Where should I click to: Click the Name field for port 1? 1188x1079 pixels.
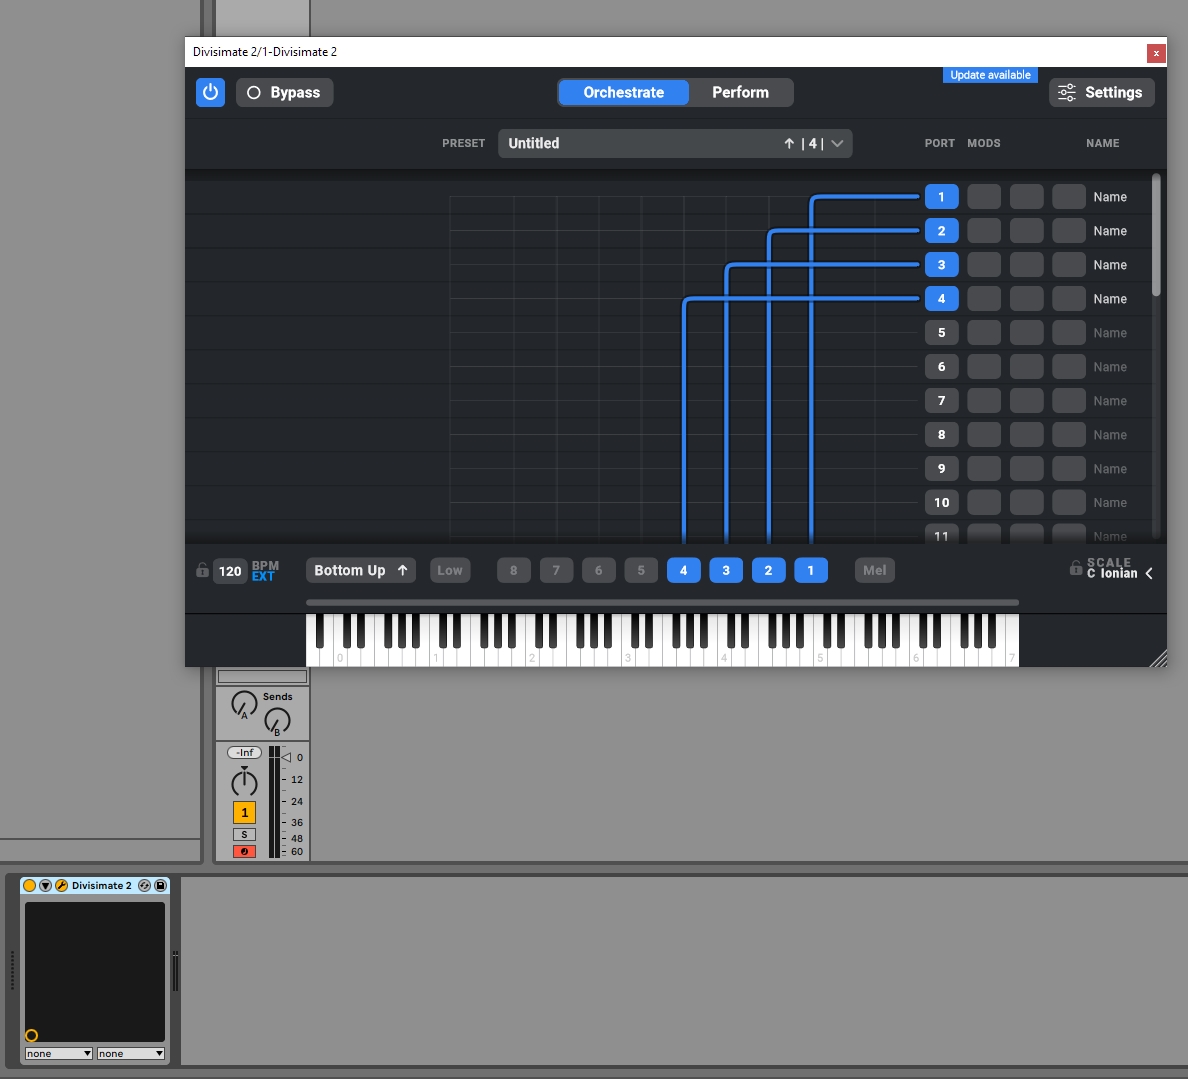1110,197
